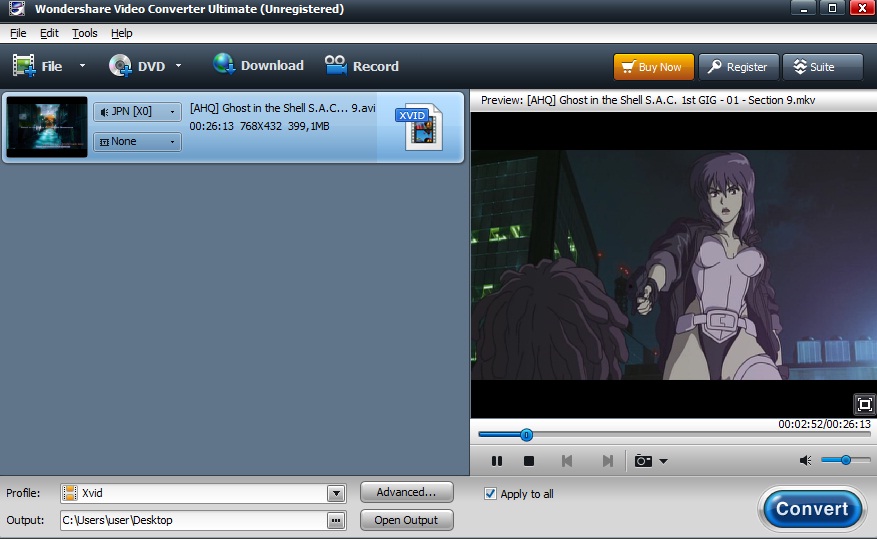The image size is (877, 539).
Task: Click the Convert button
Action: 812,509
